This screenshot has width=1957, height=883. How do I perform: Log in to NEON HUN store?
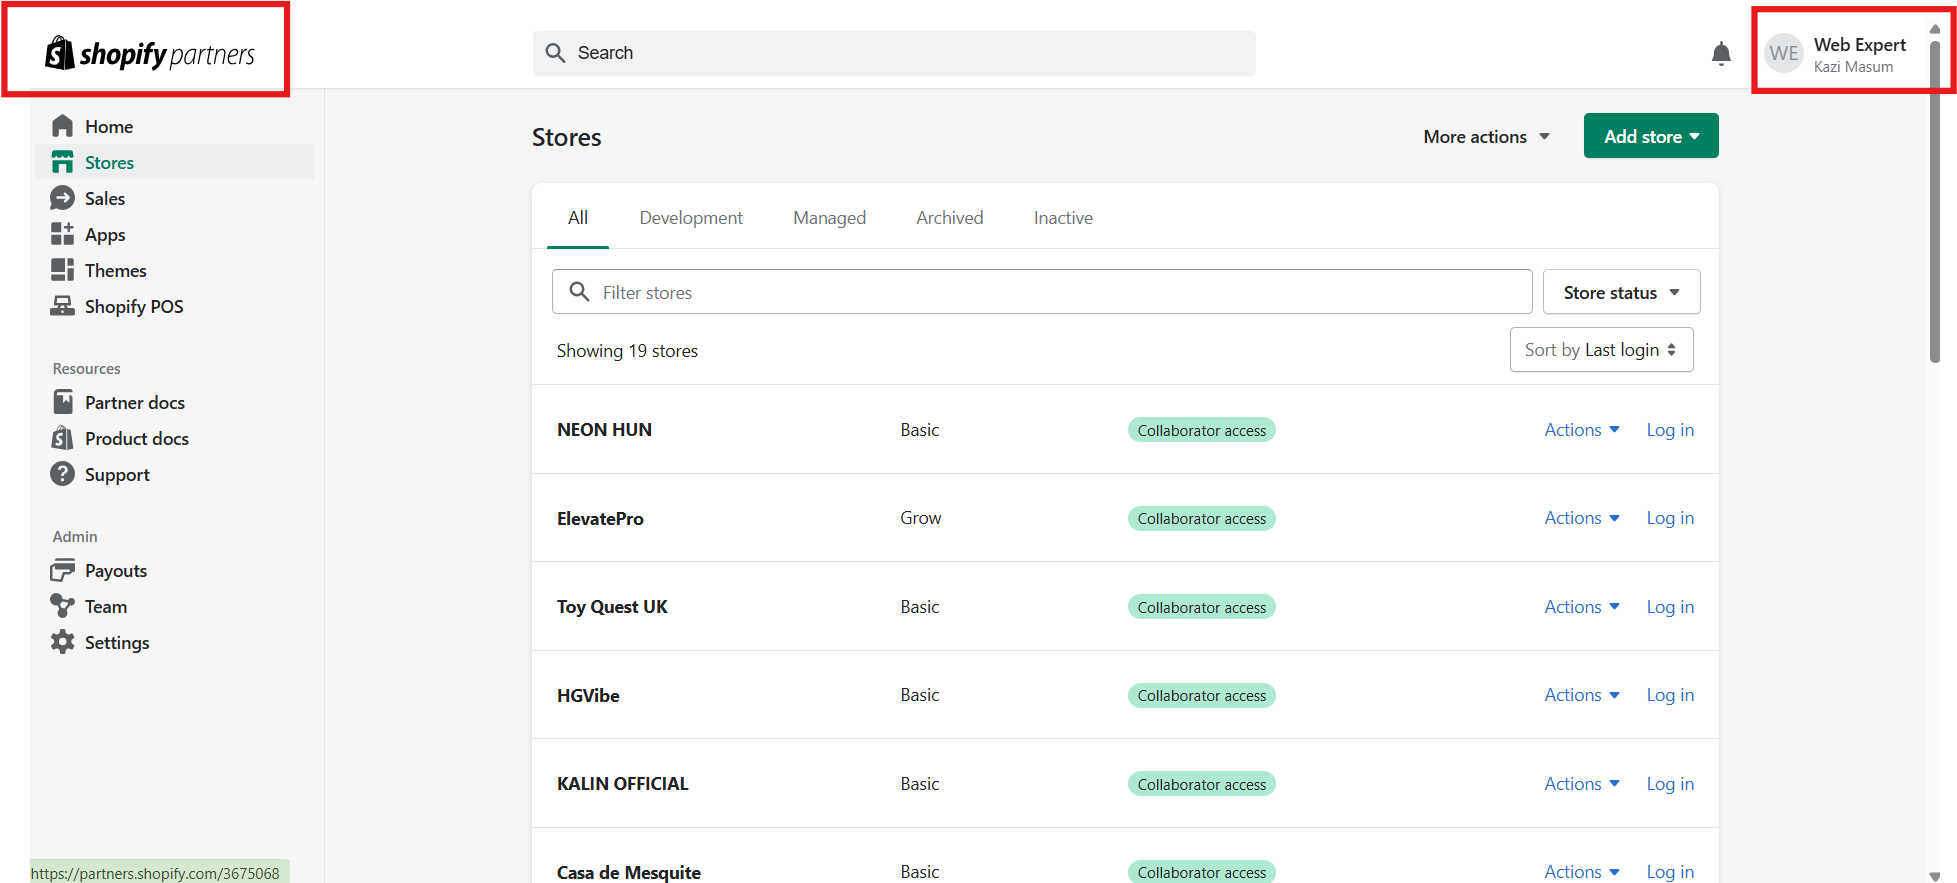click(1670, 429)
